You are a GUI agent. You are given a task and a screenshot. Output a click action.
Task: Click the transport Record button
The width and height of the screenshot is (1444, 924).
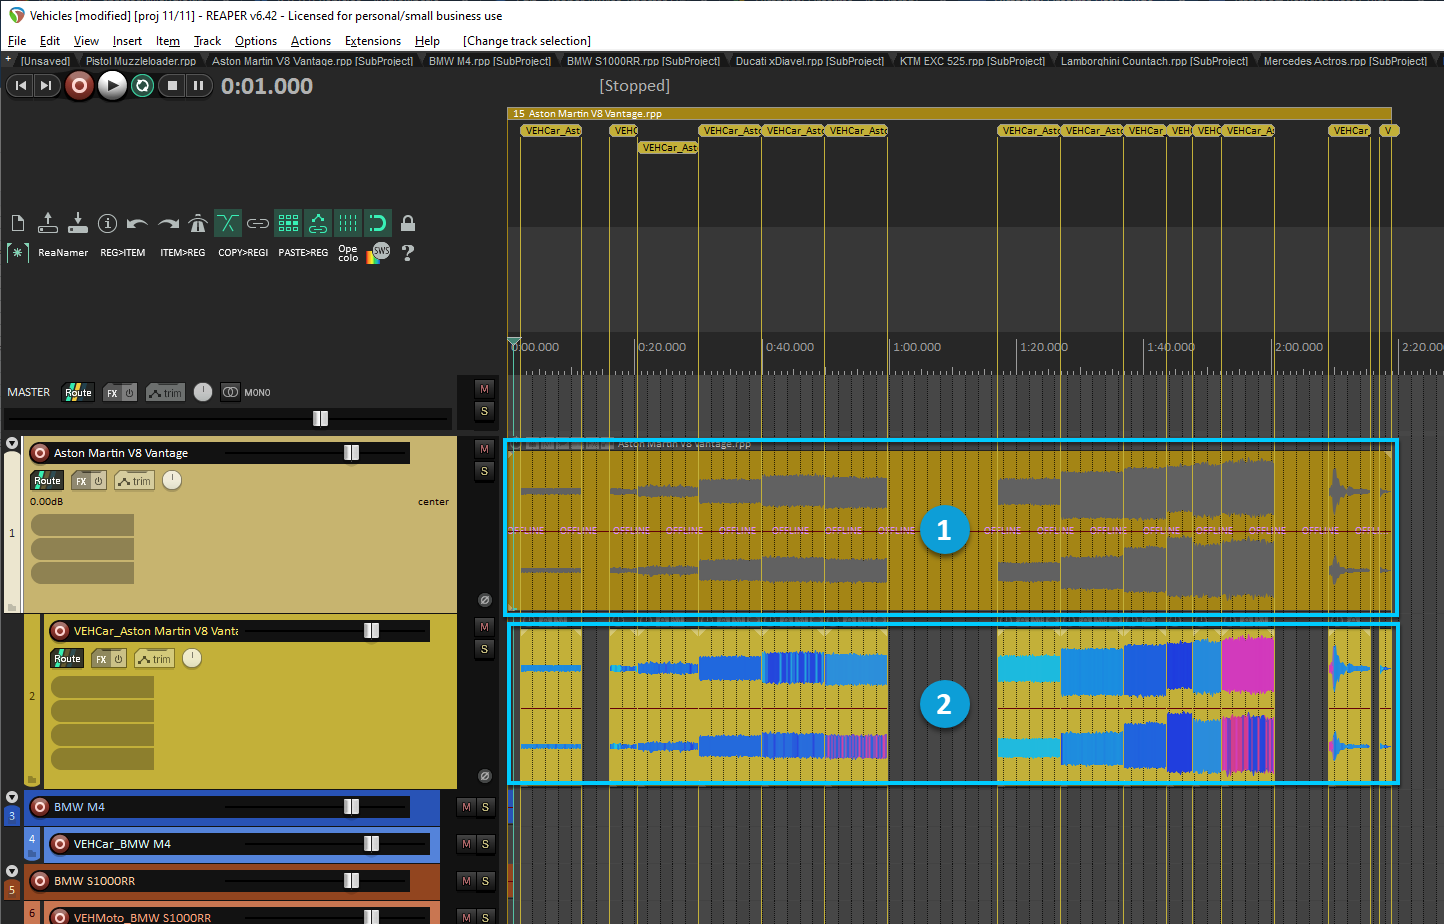pos(79,86)
